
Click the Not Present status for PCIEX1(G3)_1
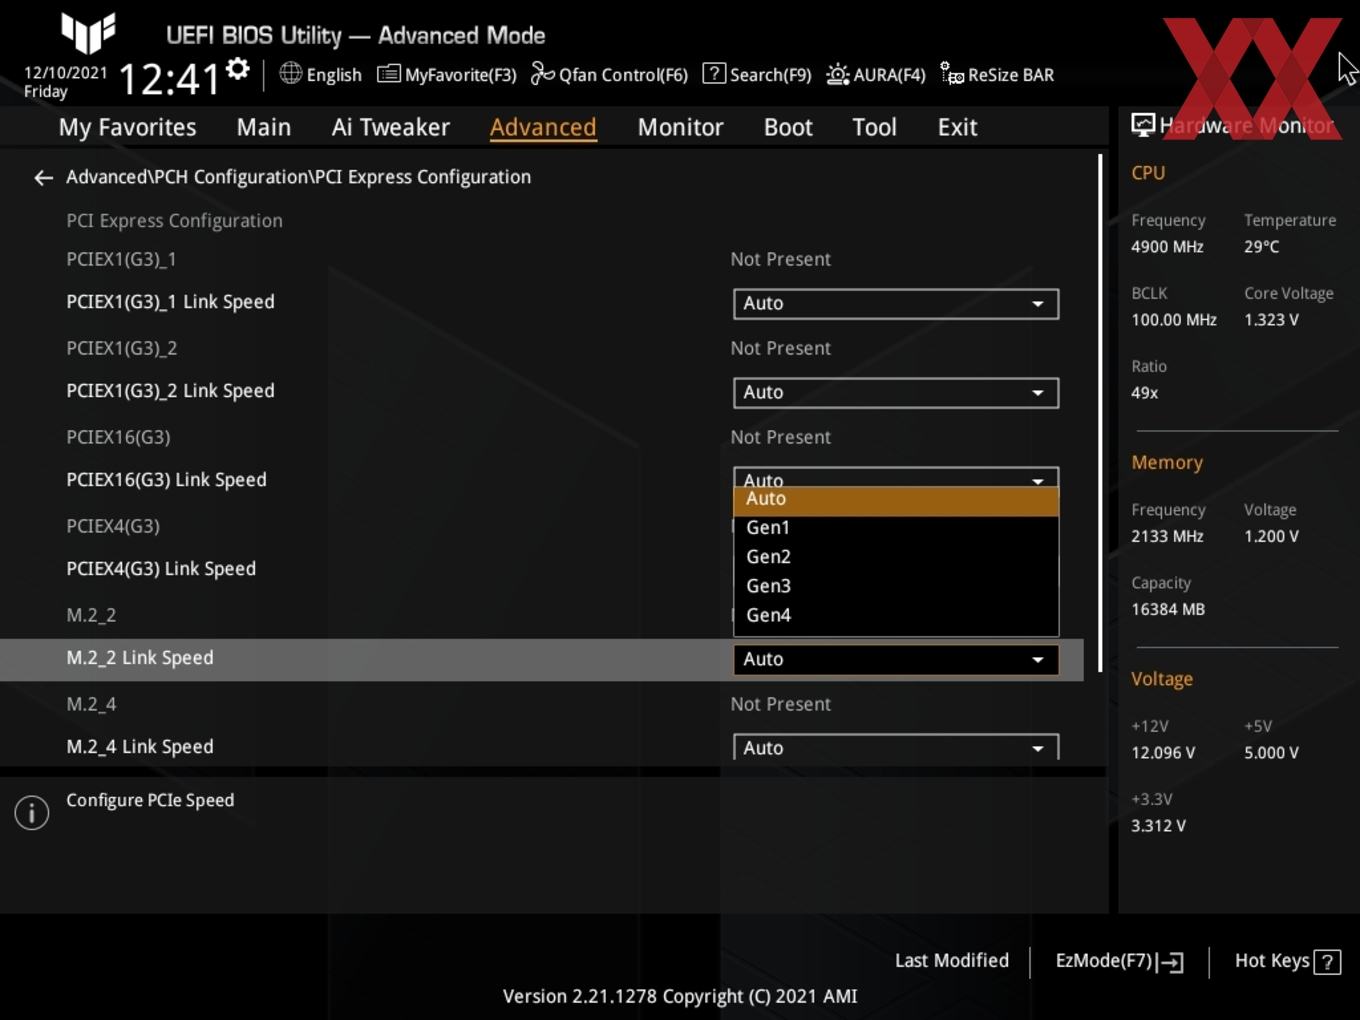[x=780, y=259]
